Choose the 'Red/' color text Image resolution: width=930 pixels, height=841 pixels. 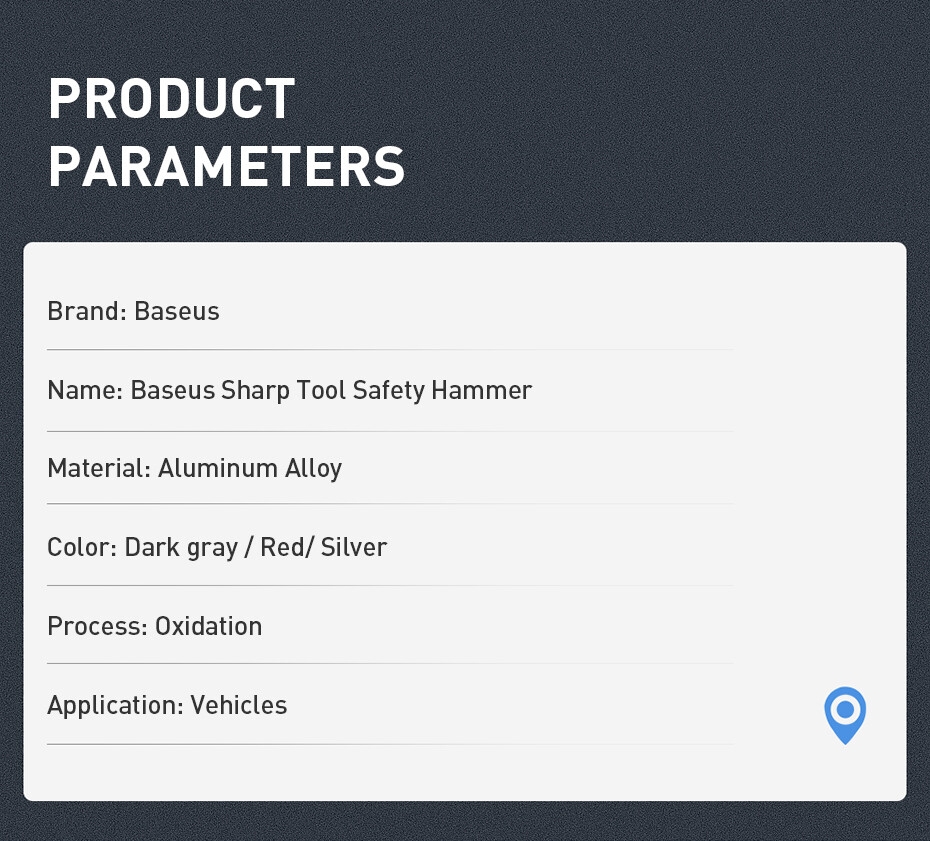286,547
